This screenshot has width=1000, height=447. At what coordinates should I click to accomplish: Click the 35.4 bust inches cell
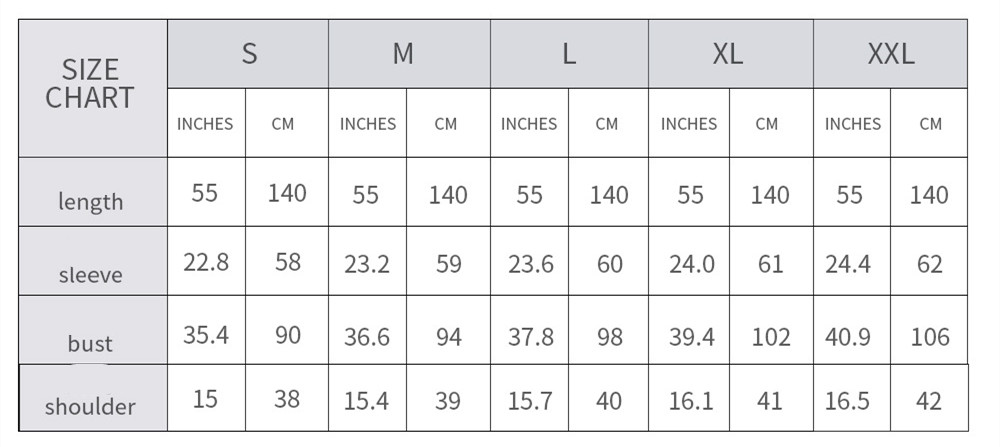(x=207, y=330)
